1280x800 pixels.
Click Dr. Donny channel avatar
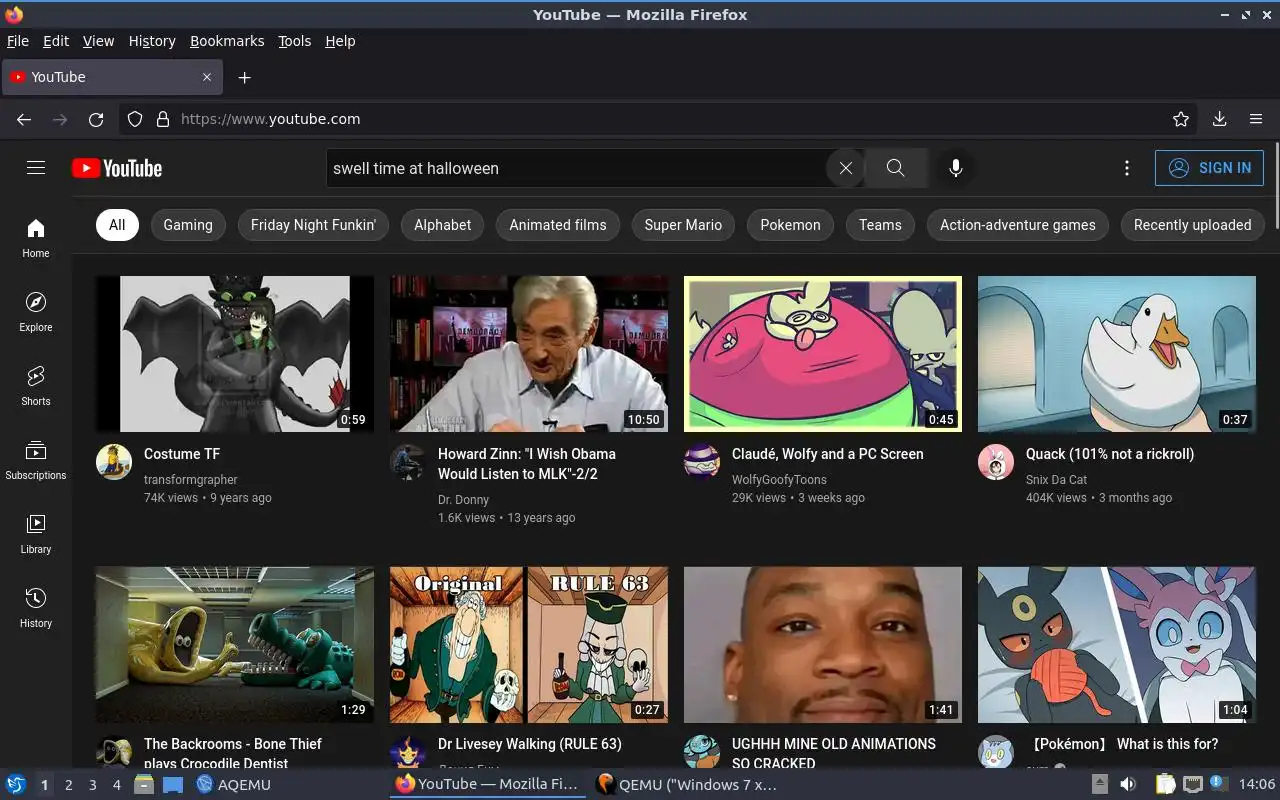[x=408, y=462]
